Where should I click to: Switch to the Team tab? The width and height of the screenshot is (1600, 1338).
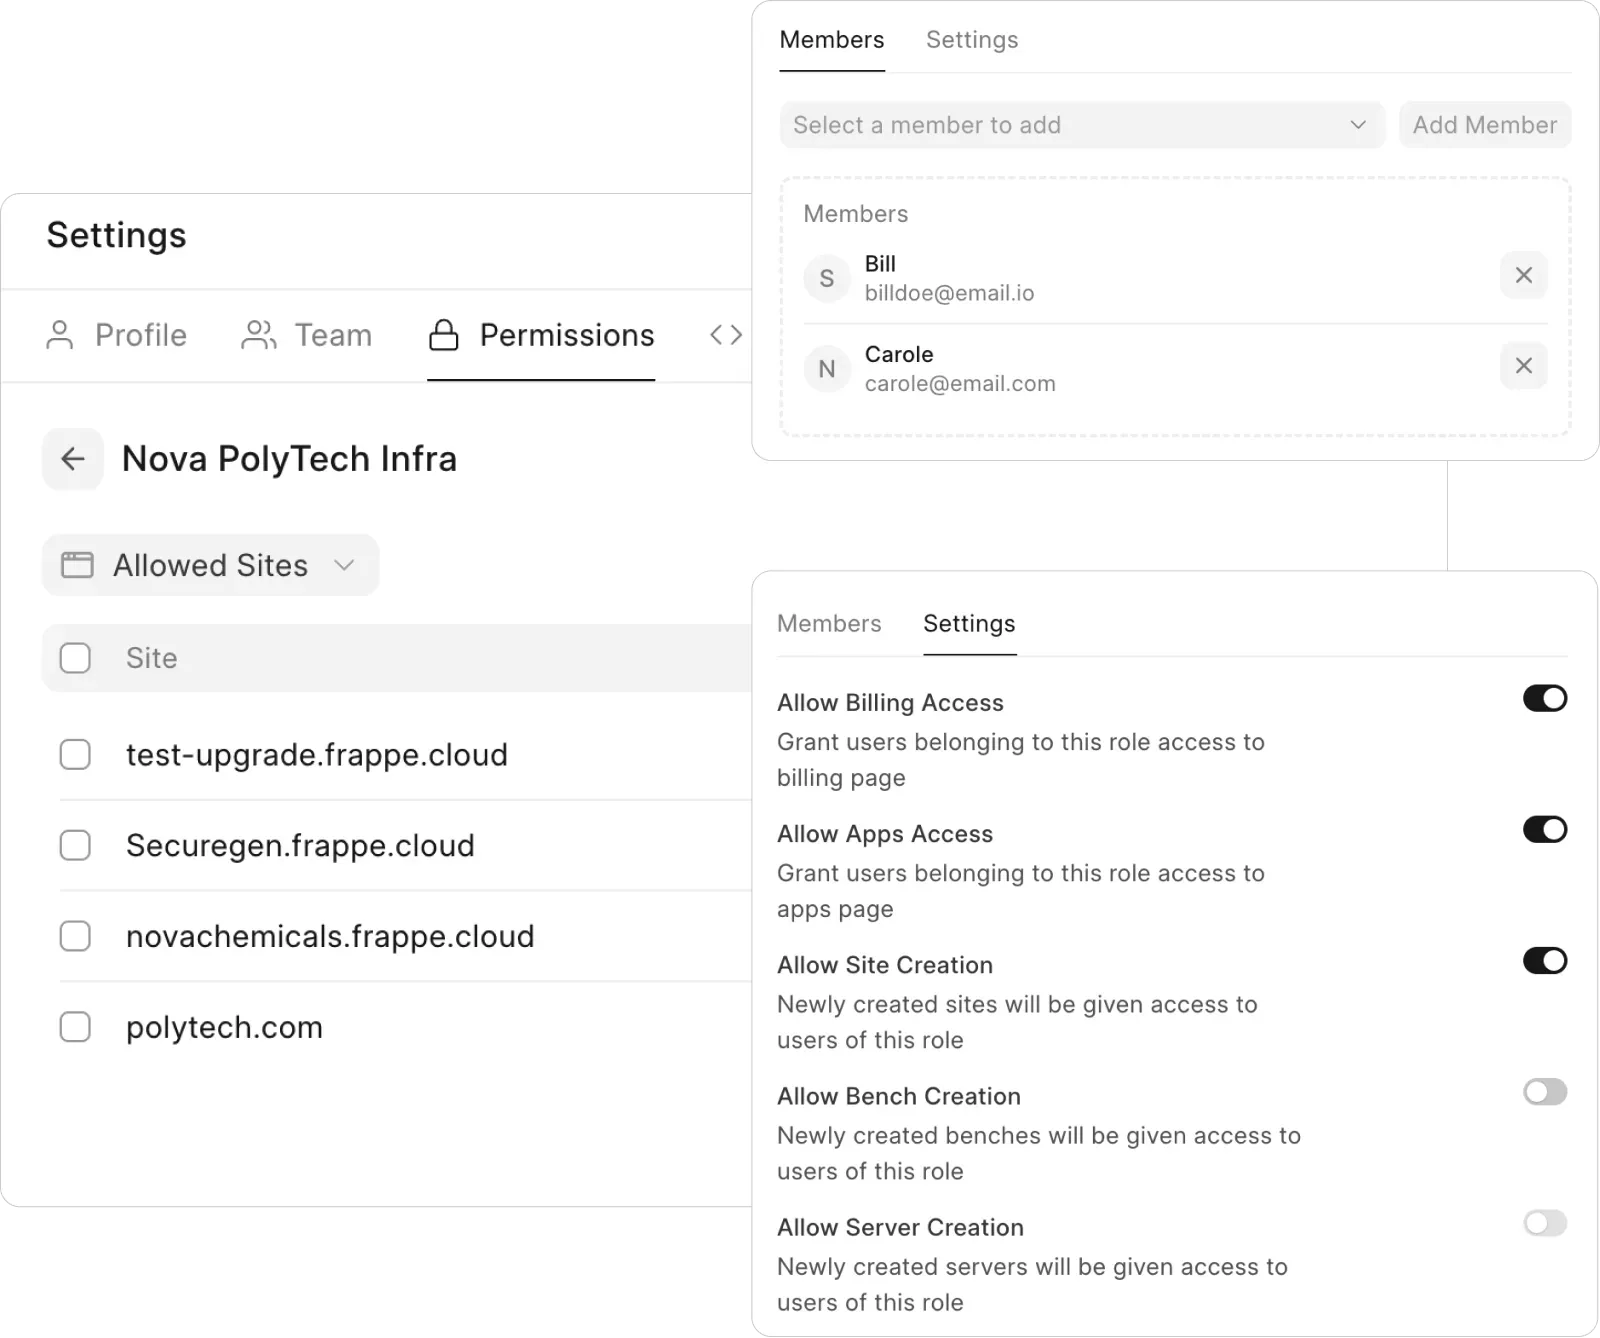[307, 335]
